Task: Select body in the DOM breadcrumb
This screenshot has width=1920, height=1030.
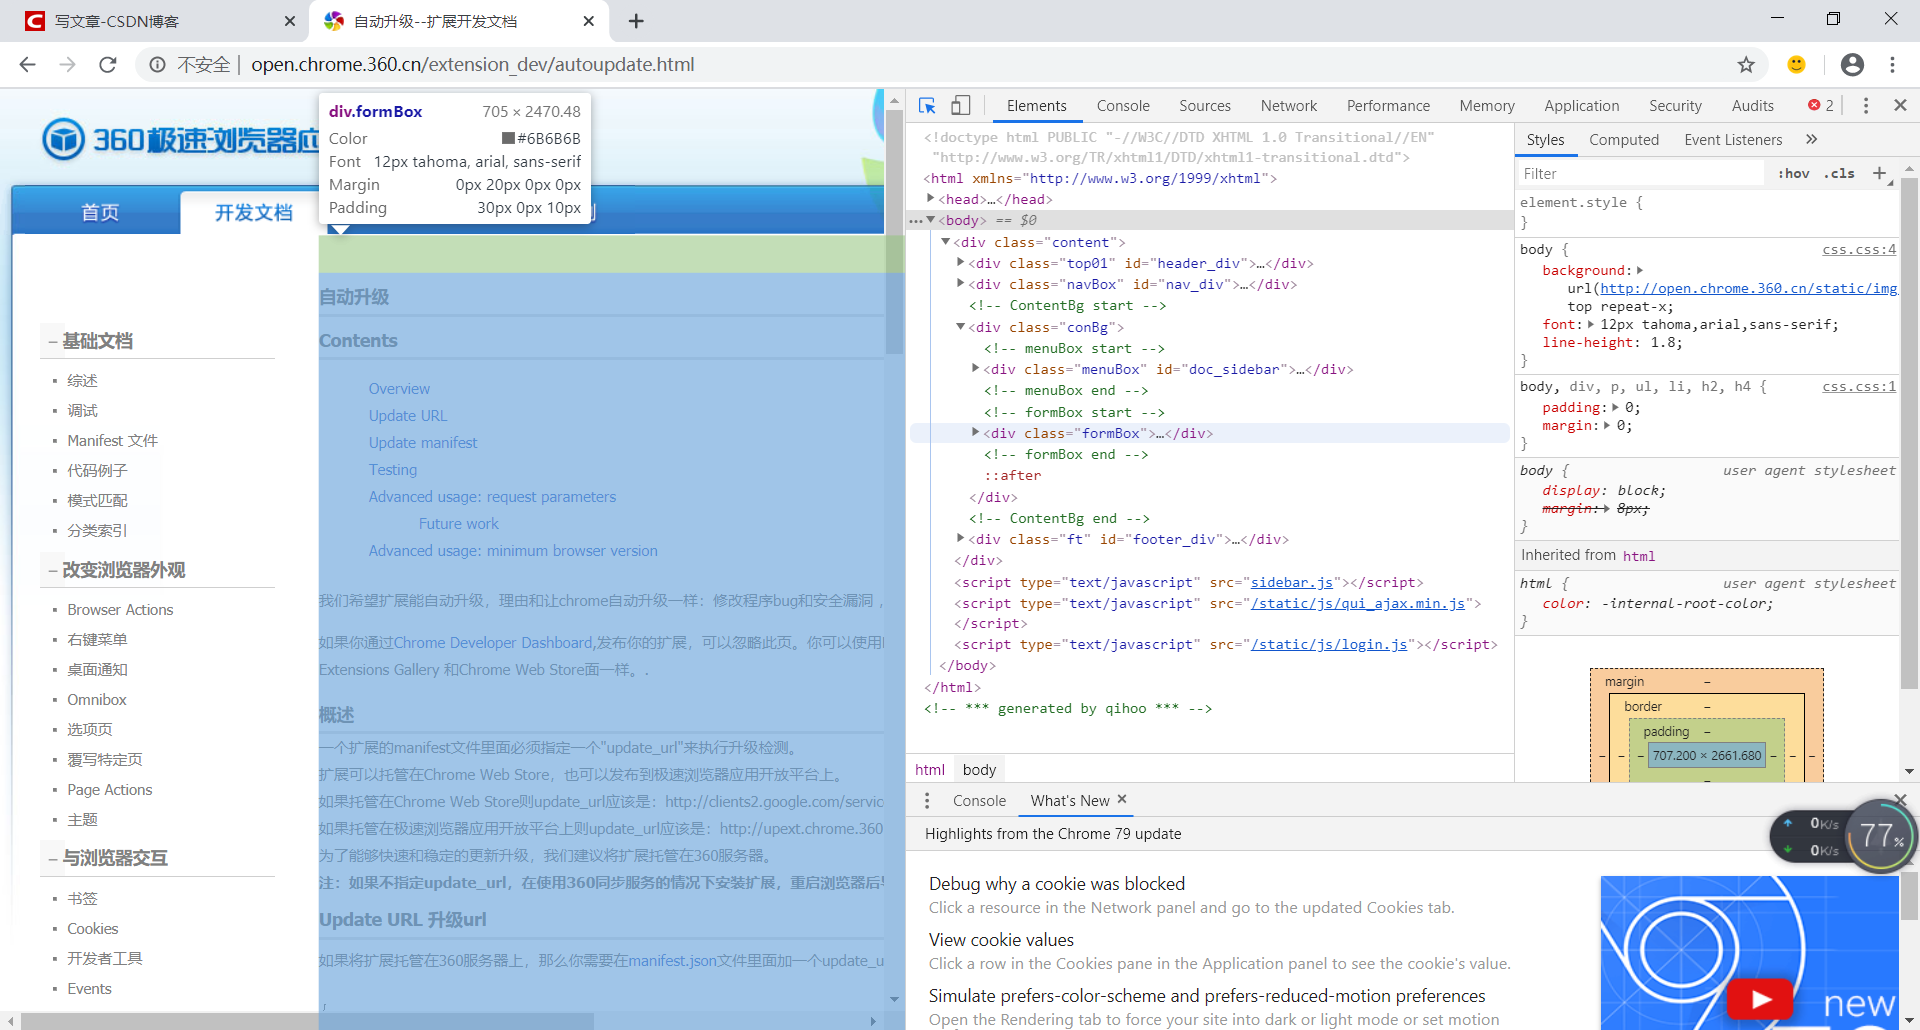Action: click(979, 769)
